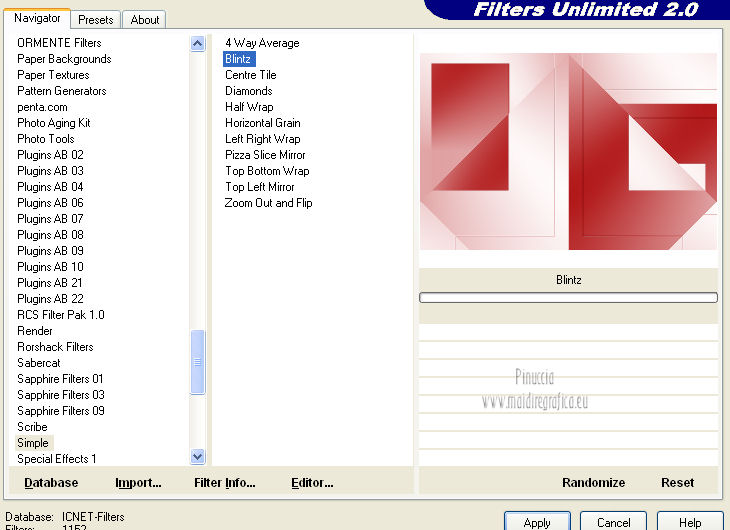Click the red filter preview image
Screen dimensions: 730x530
point(568,151)
